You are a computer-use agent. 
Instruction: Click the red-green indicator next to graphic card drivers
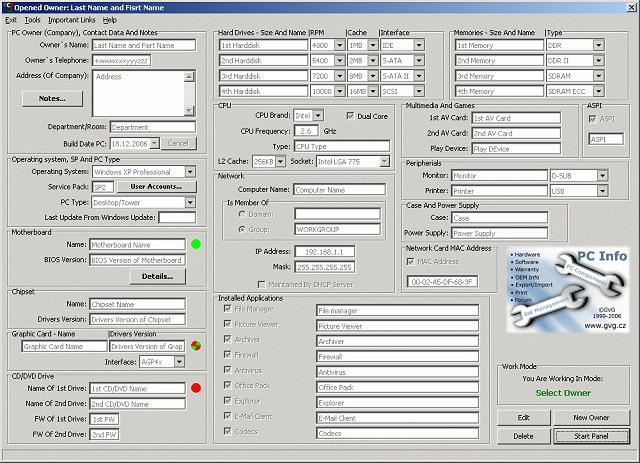coord(196,346)
